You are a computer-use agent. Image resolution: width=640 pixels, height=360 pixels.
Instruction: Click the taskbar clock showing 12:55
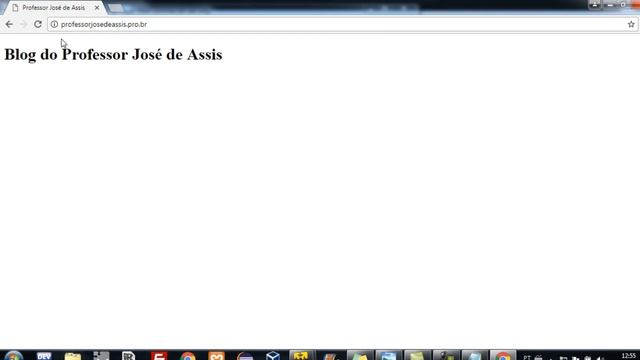(x=629, y=356)
